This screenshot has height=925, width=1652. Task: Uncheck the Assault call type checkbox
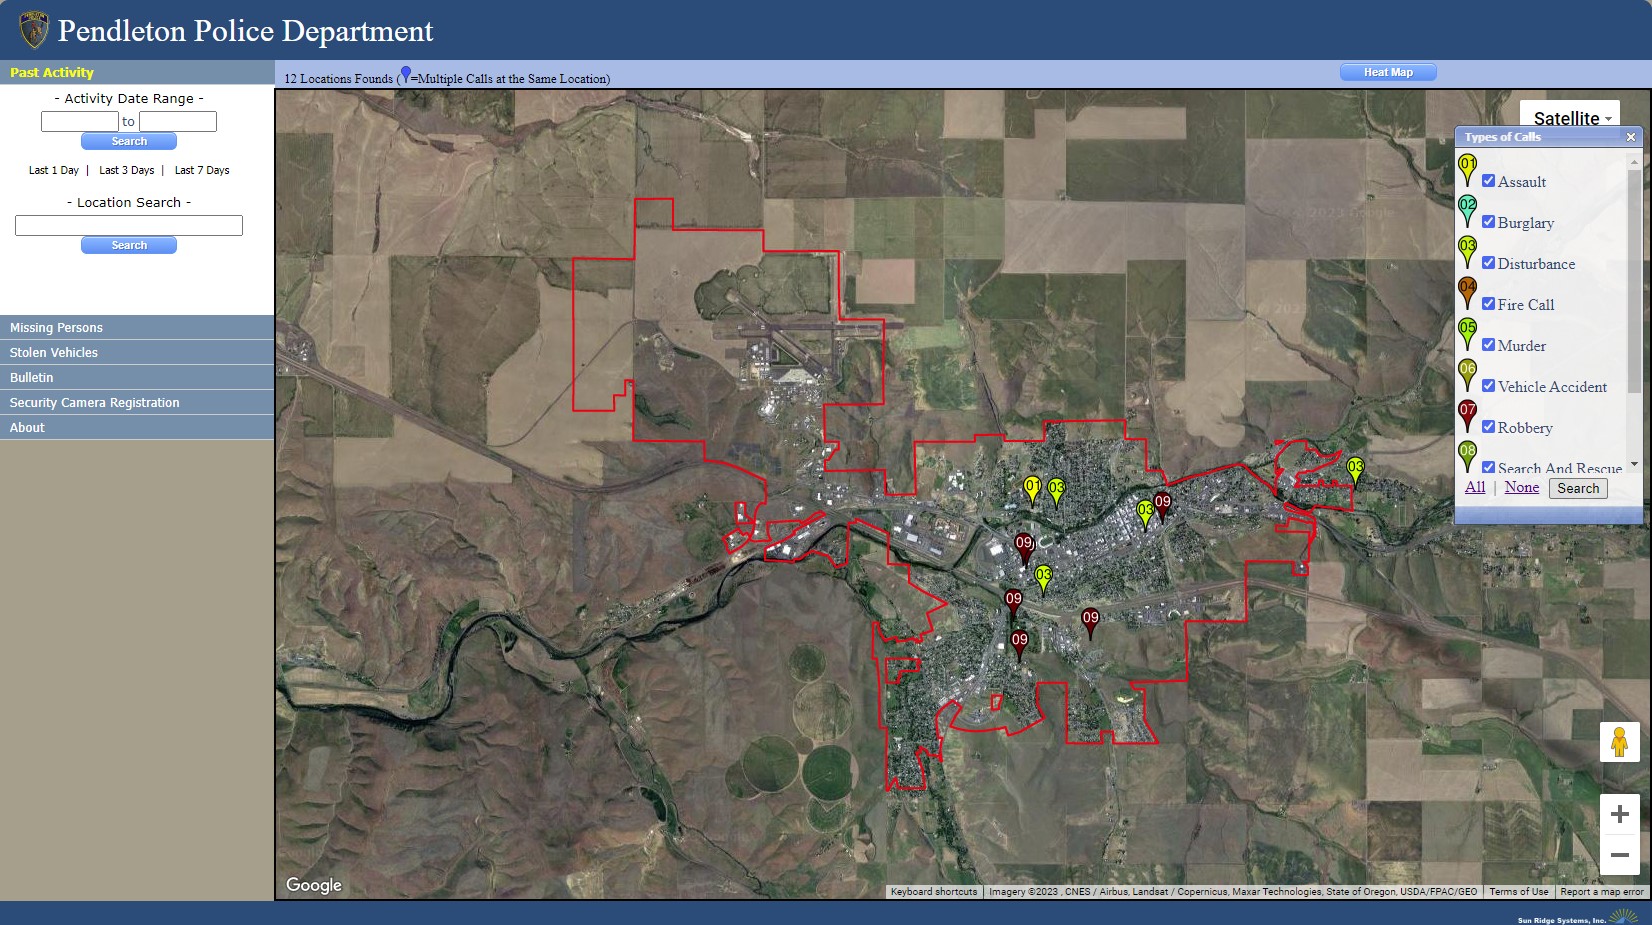pyautogui.click(x=1488, y=181)
